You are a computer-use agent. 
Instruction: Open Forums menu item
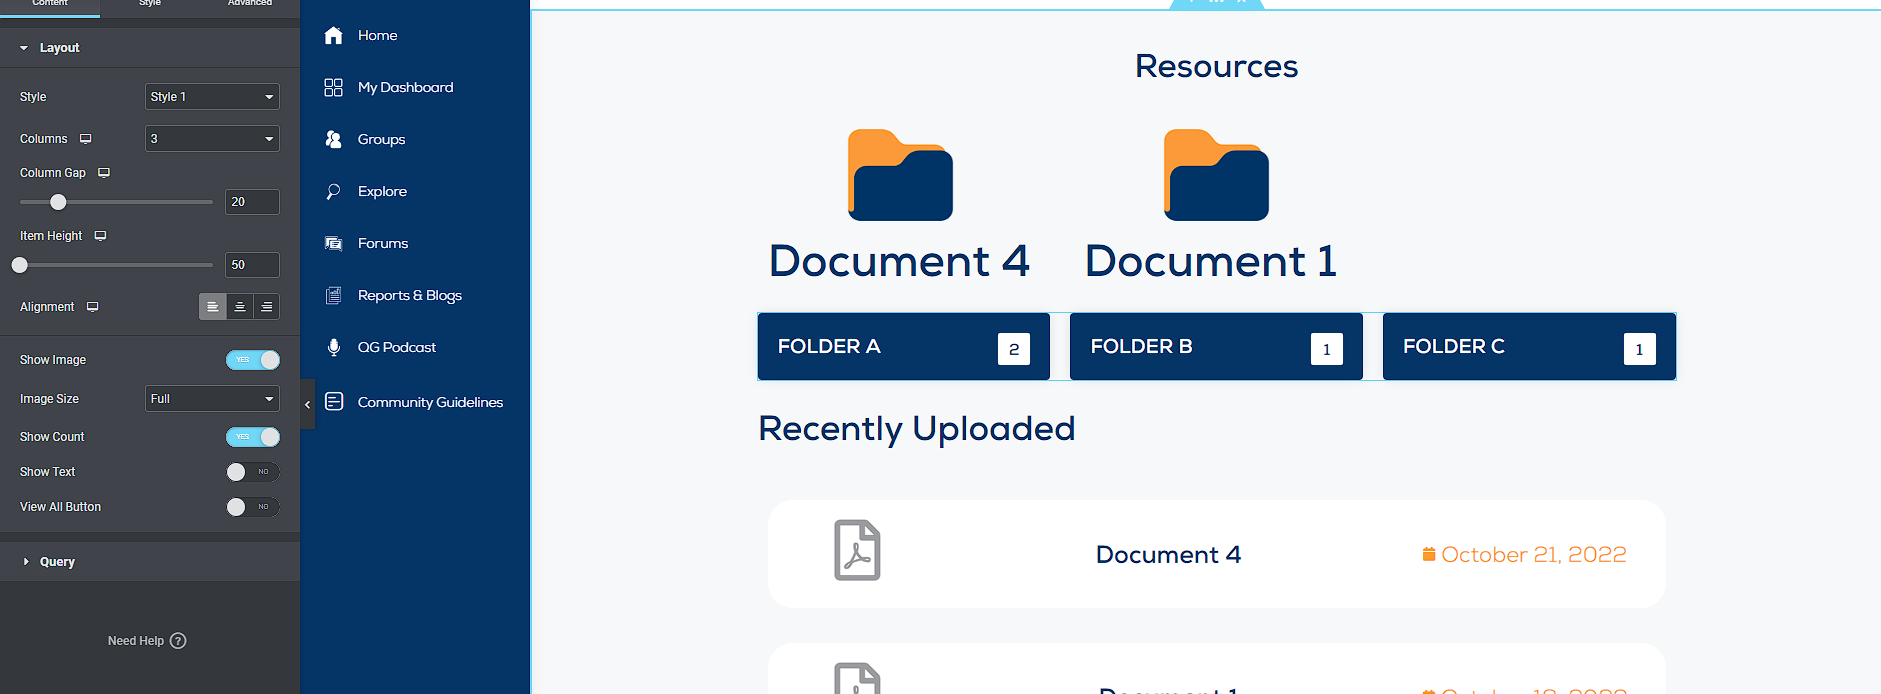pos(383,243)
